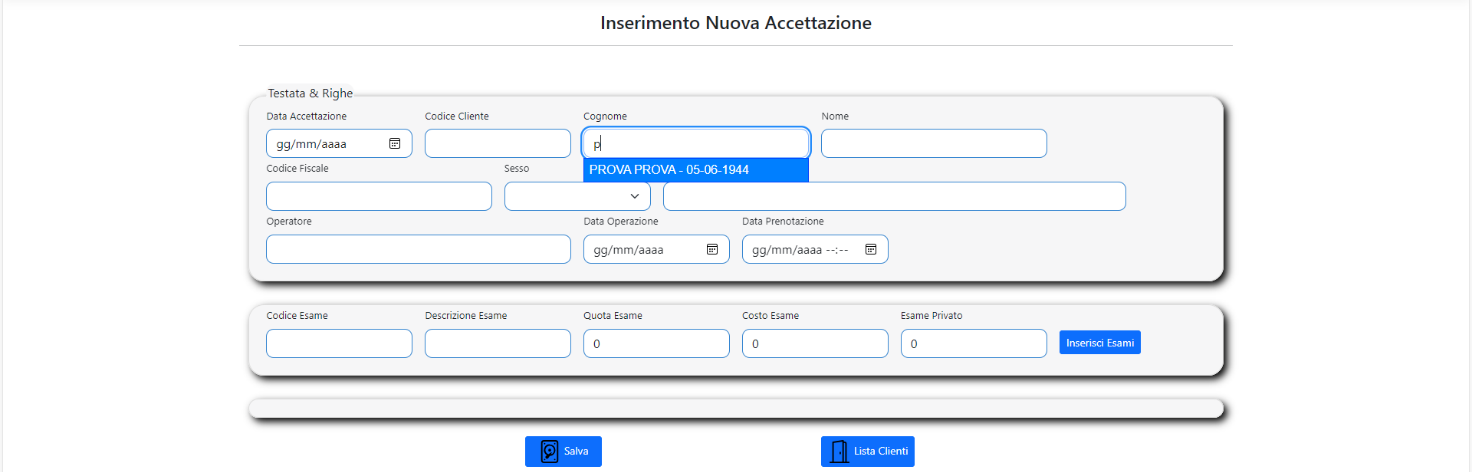The height and width of the screenshot is (472, 1472).
Task: Click the Operatore input field
Action: tap(418, 249)
